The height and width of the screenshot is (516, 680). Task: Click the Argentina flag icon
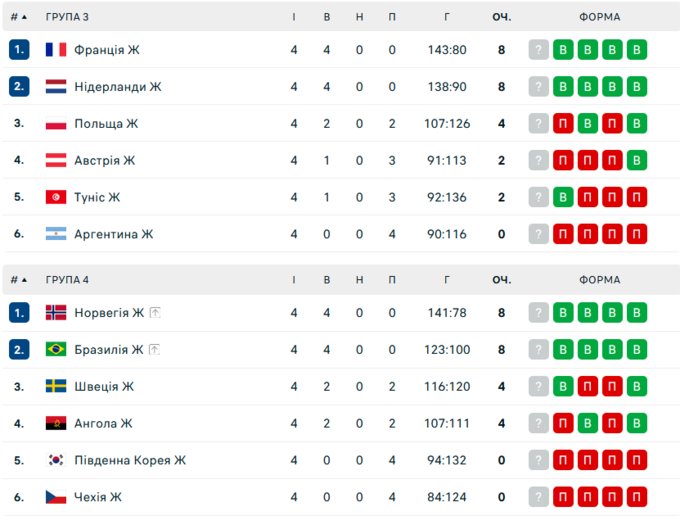(x=56, y=234)
